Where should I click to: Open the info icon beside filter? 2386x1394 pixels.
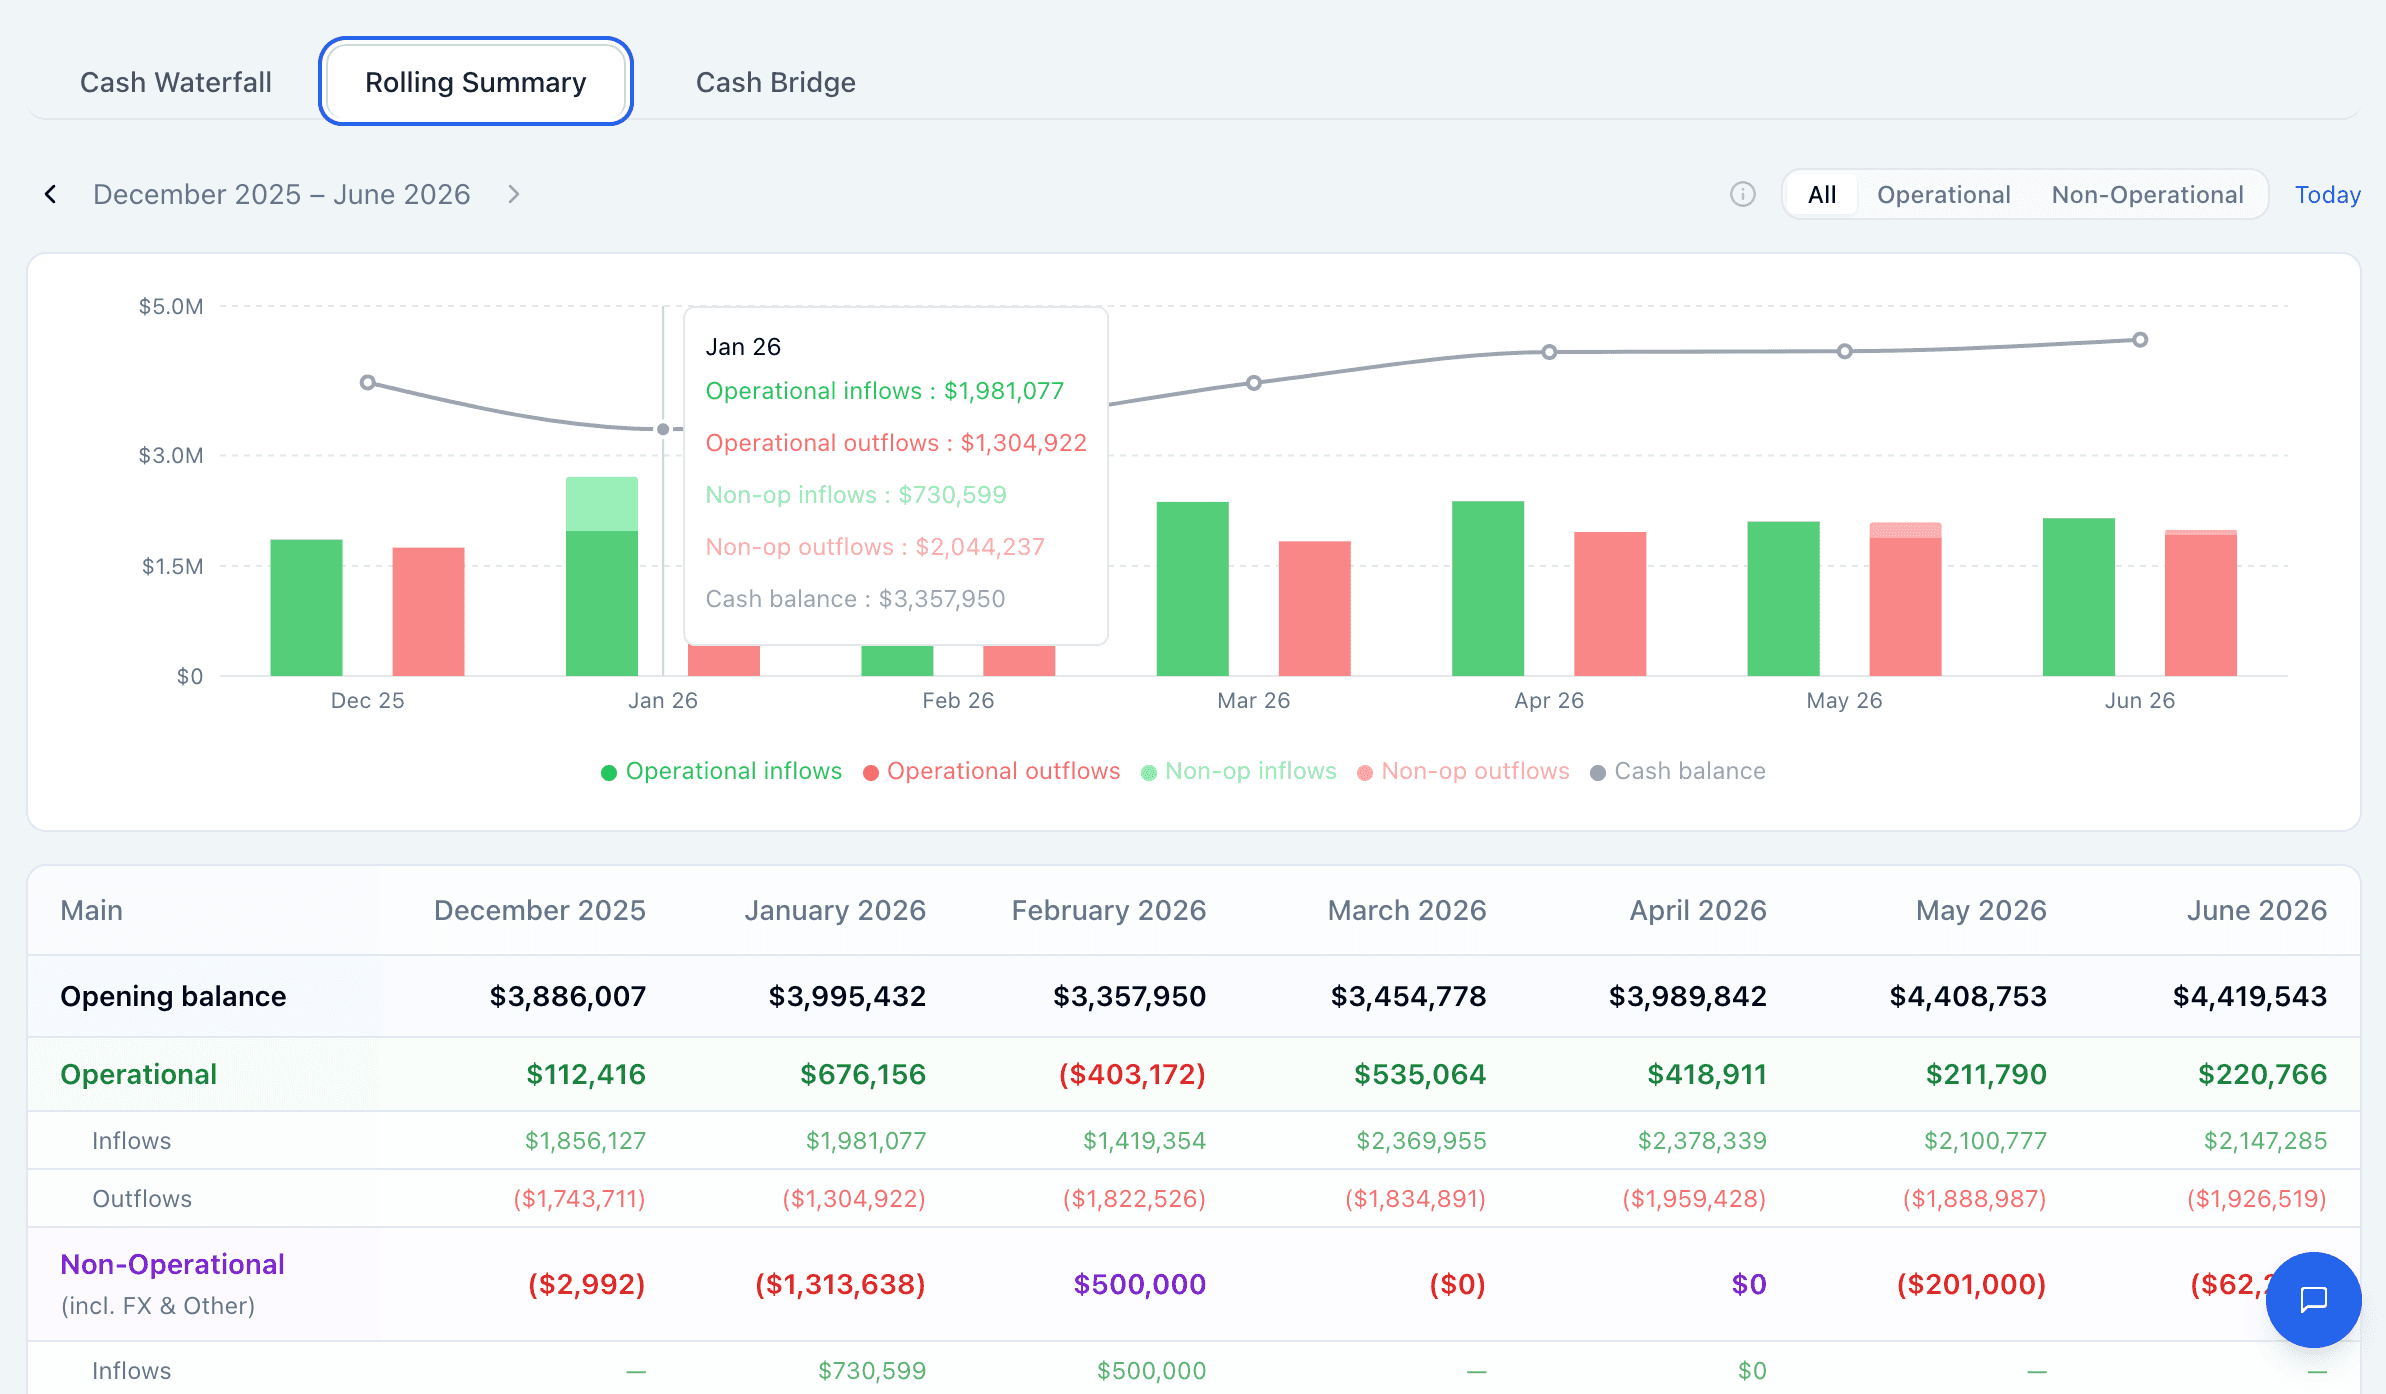tap(1743, 194)
